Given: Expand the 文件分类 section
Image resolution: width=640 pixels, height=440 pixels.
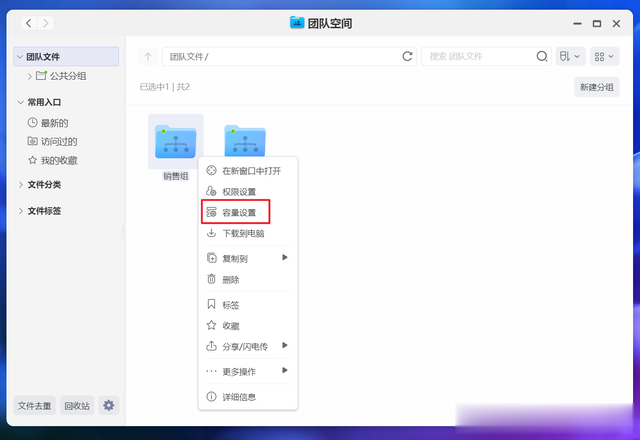Looking at the screenshot, I should (x=20, y=185).
